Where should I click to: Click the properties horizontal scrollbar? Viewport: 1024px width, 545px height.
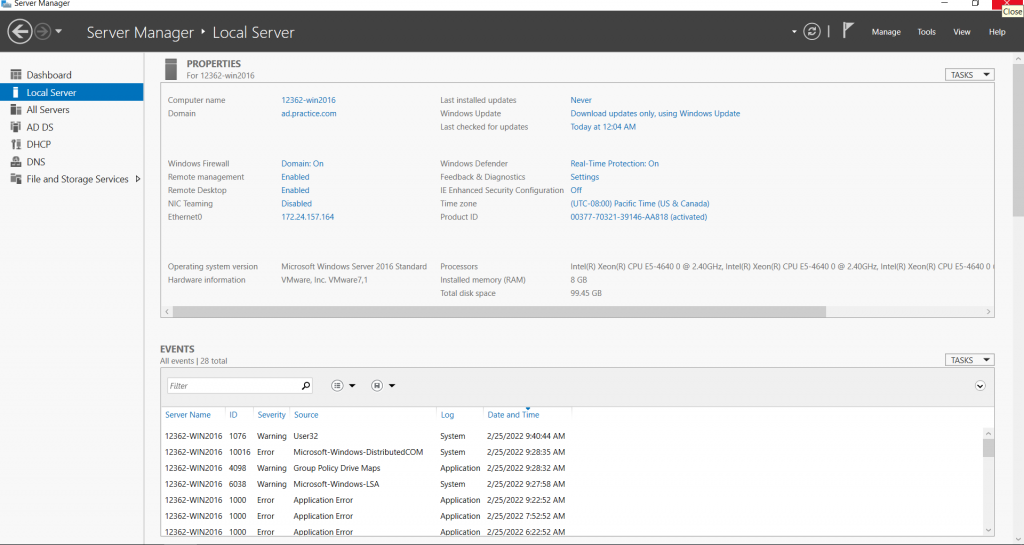coord(500,312)
